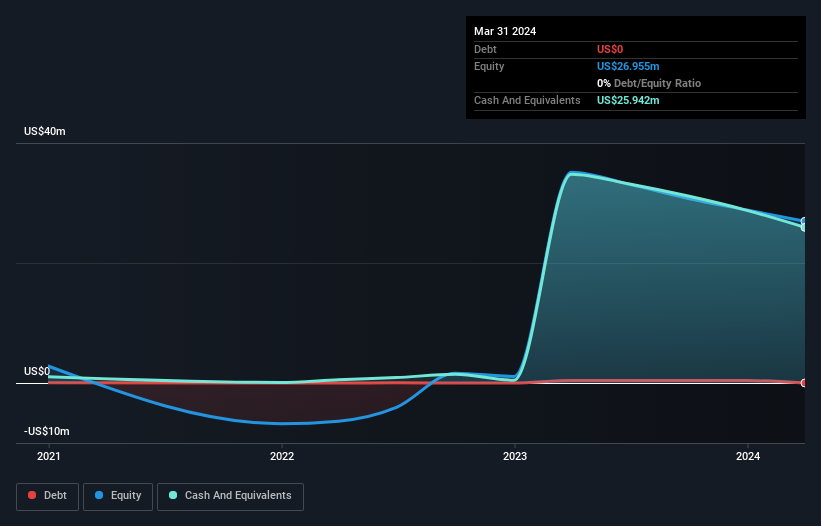Click the 2023 x-axis label
This screenshot has width=821, height=526.
pos(515,456)
